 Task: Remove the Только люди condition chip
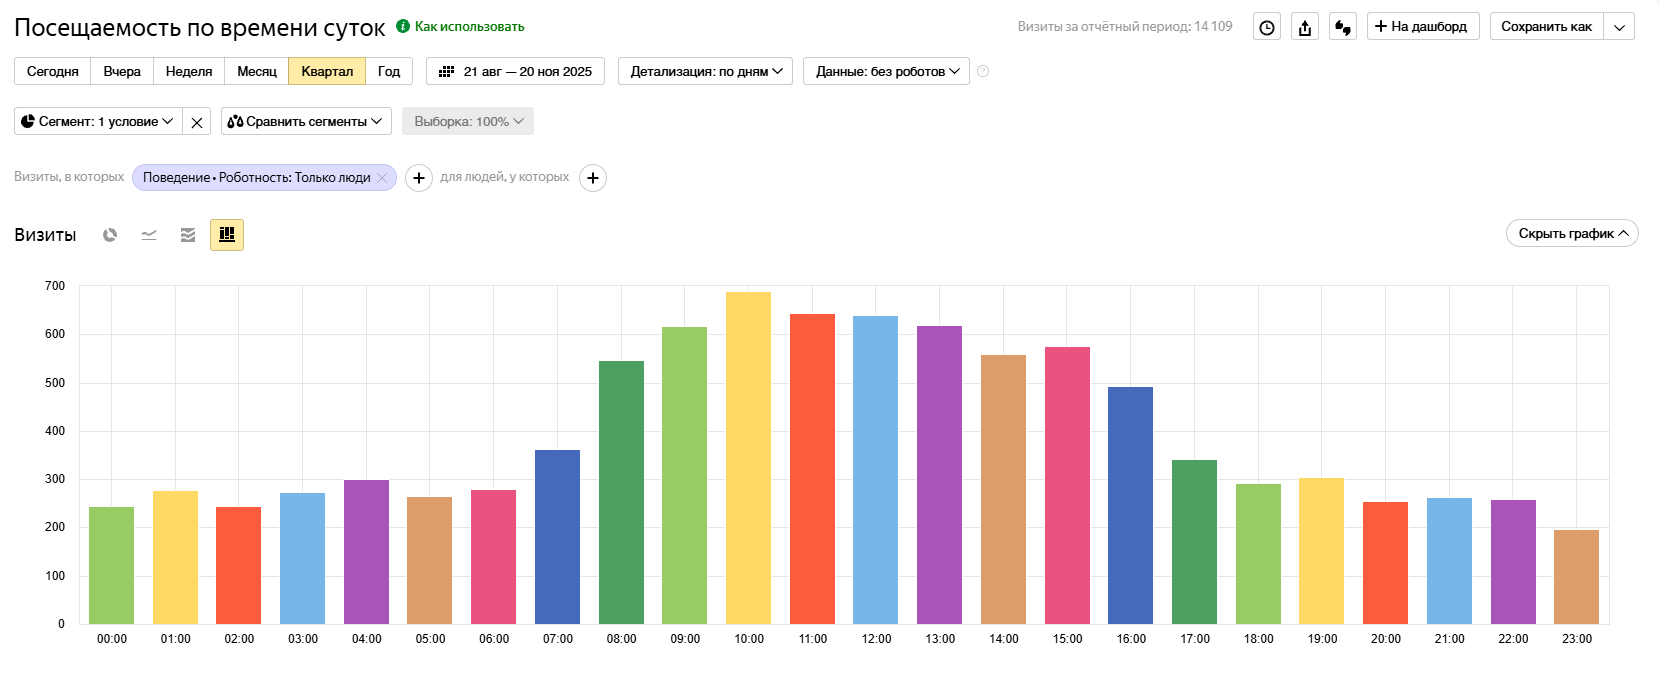382,178
